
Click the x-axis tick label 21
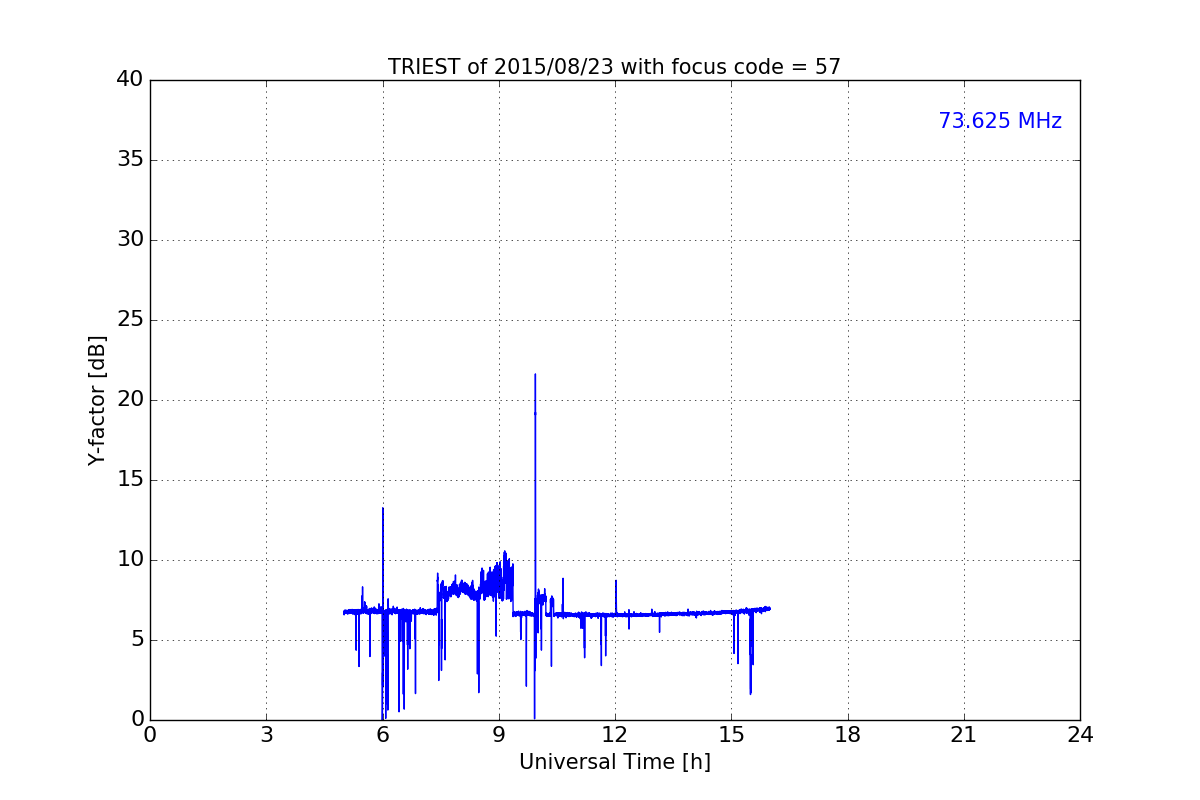click(964, 735)
